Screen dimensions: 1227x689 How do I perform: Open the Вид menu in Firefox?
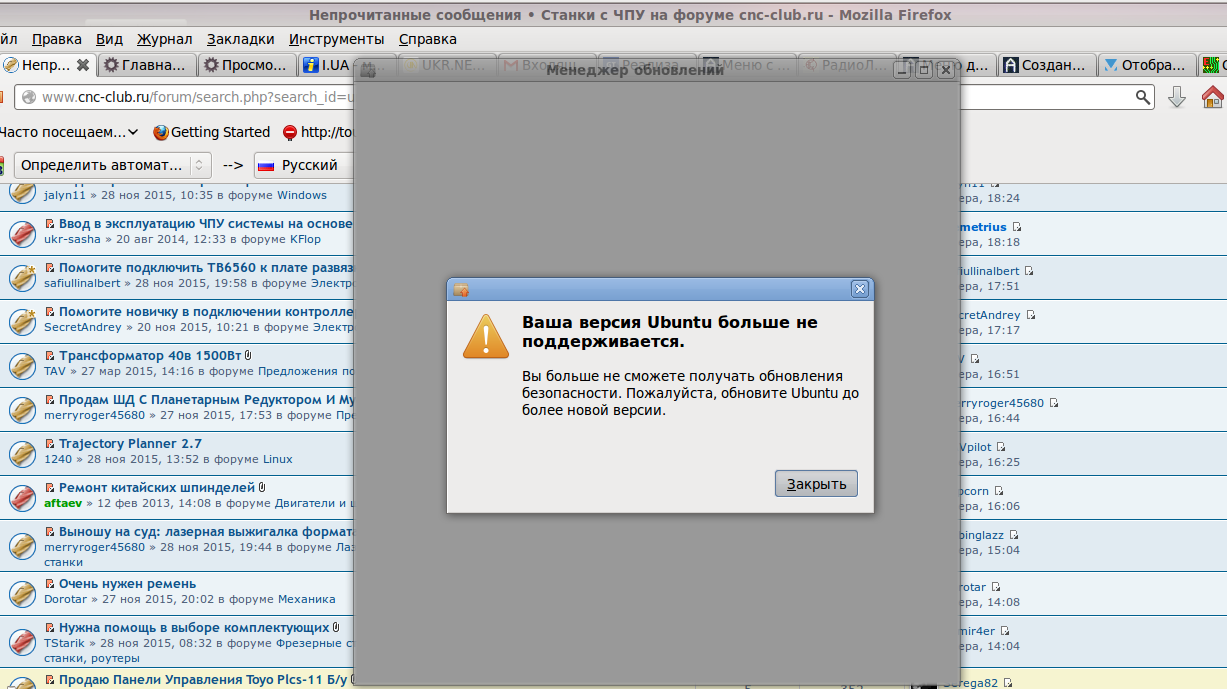click(110, 39)
